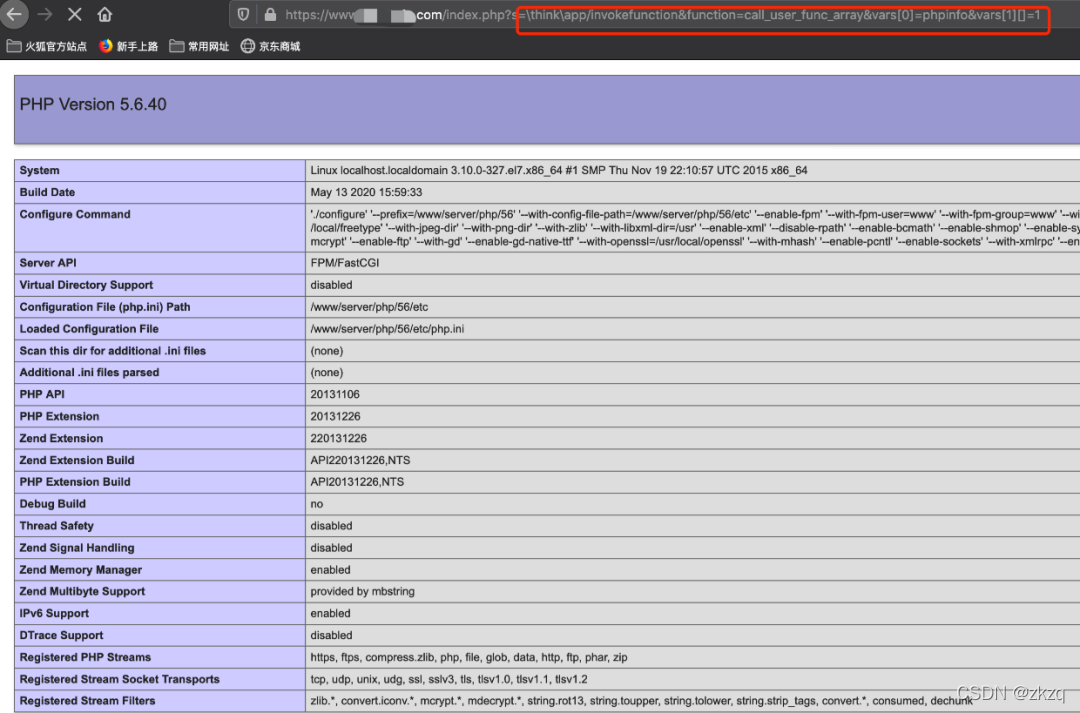
Task: Select the Server API label
Action: [x=48, y=262]
